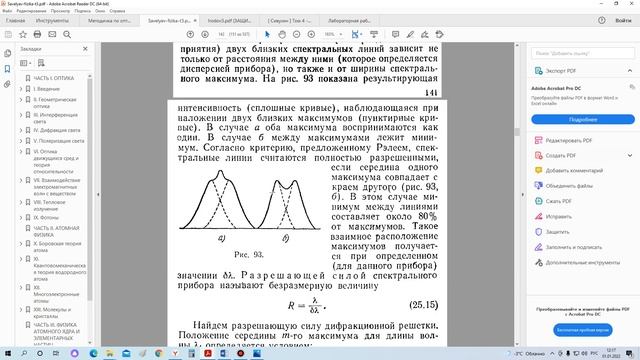Switch to the 'Лабораторная раб...' document tab
The image size is (640, 360).
[x=349, y=20]
